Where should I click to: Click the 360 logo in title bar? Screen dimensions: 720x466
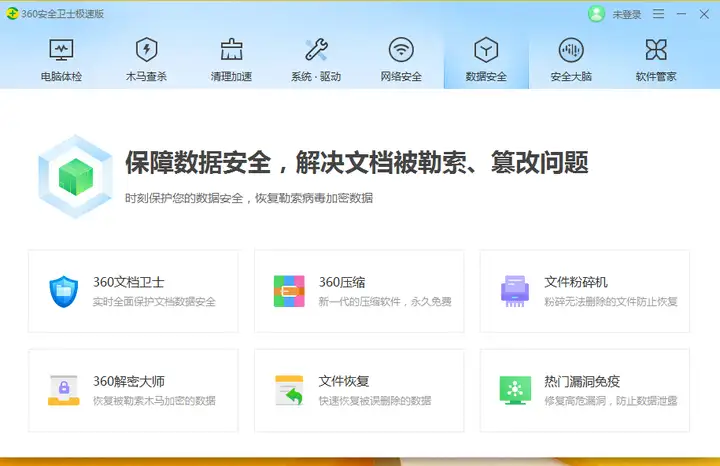[x=12, y=14]
